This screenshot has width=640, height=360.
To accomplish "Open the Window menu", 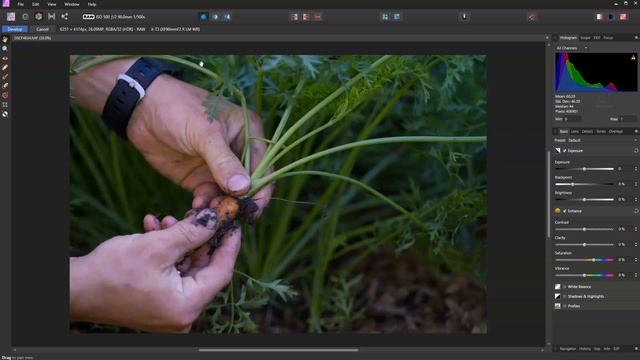I will (72, 4).
